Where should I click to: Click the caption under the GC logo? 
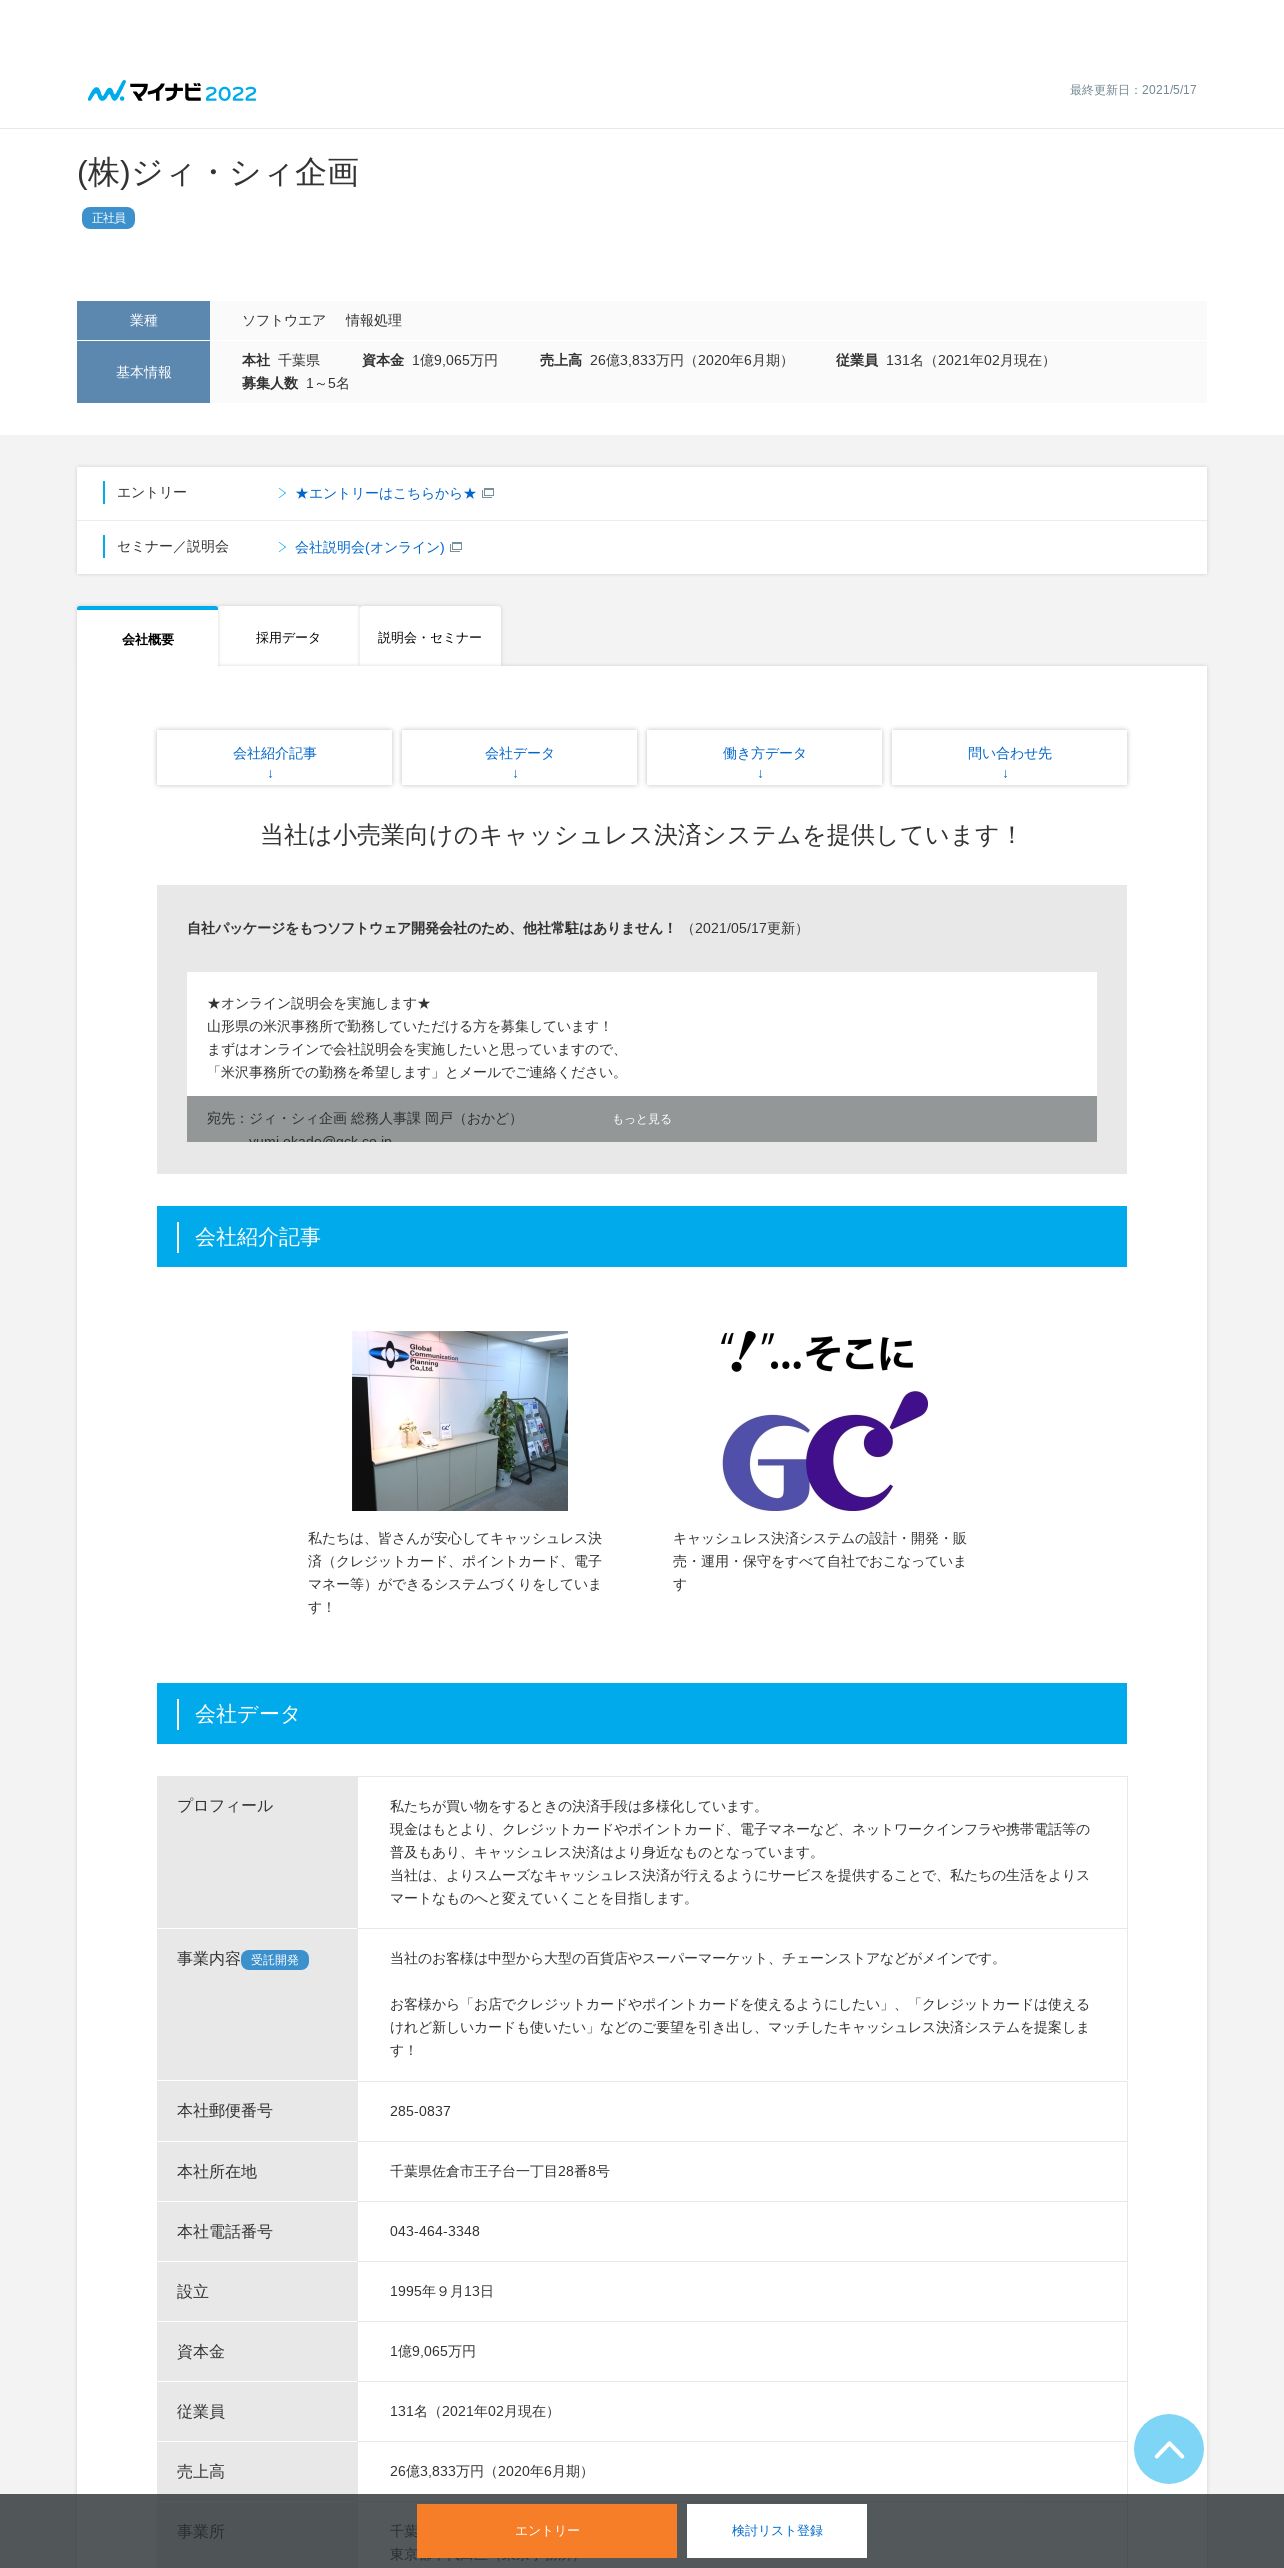820,1561
